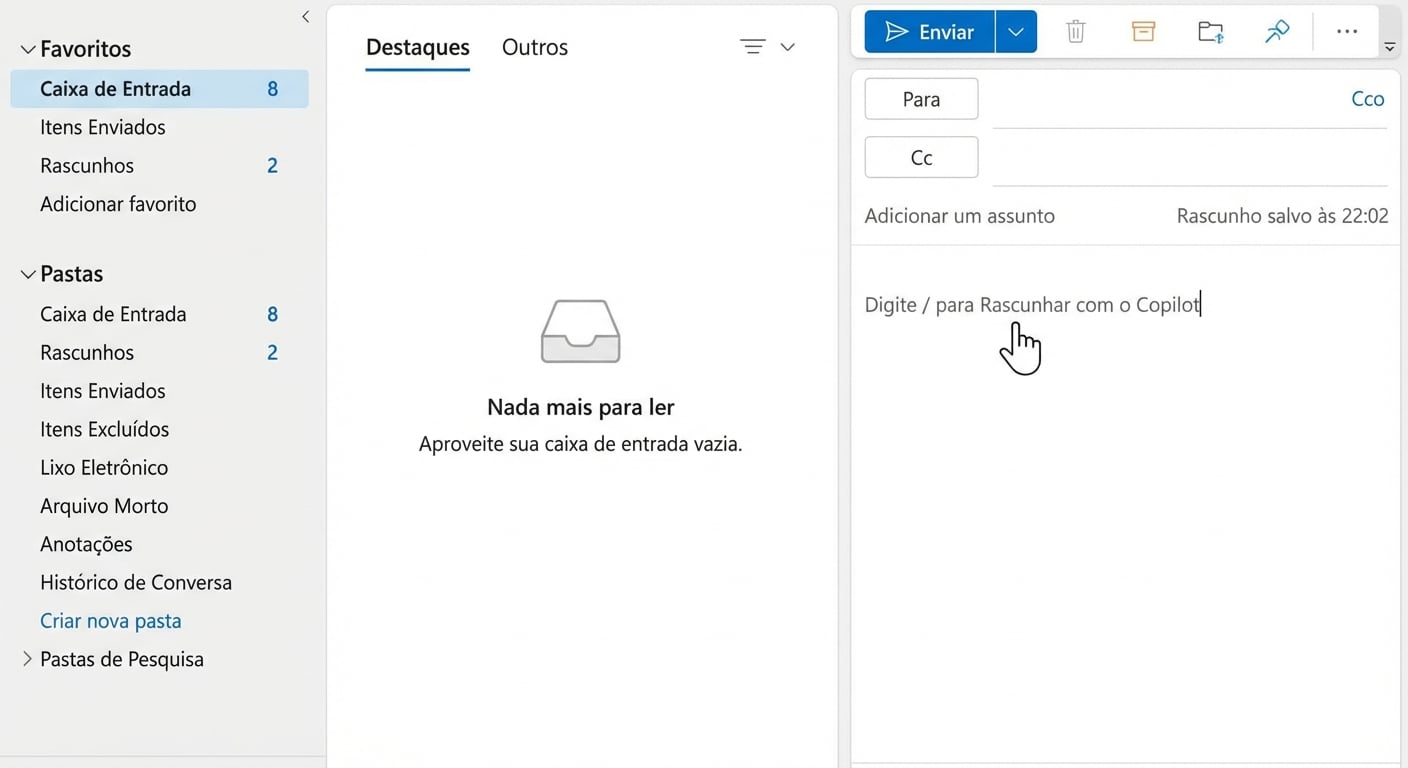Click the pin icon in toolbar
Image resolution: width=1408 pixels, height=768 pixels.
(x=1277, y=32)
